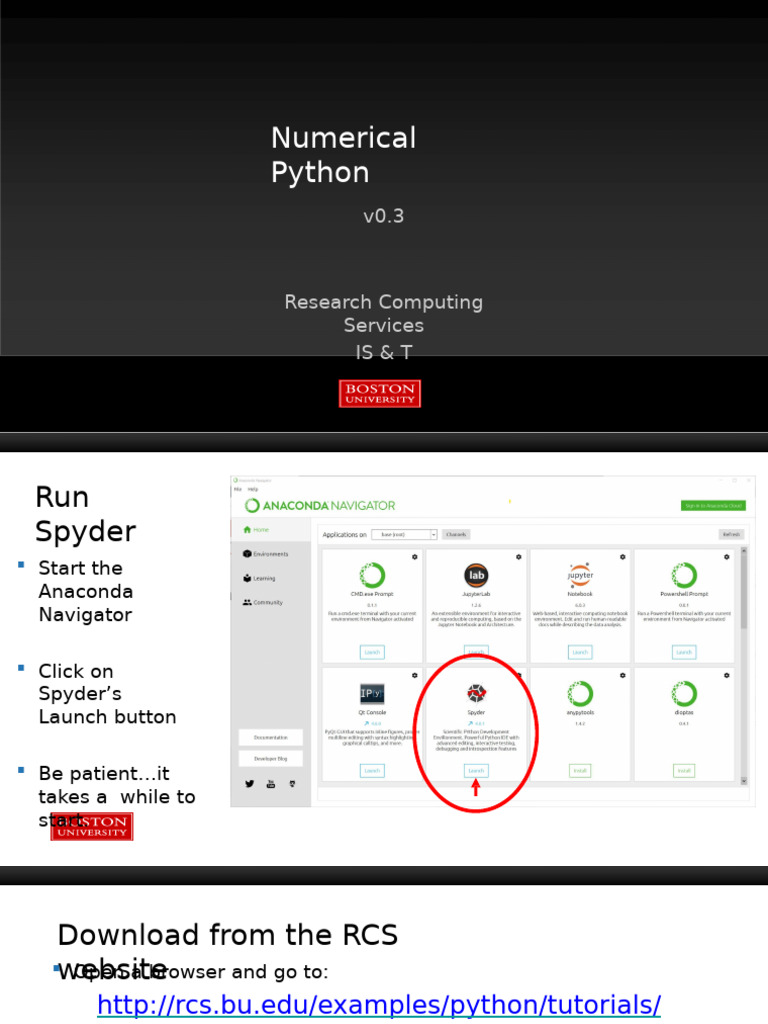Viewport: 768px width, 1024px height.
Task: Click the Spyder version update arrow
Action: 470,724
